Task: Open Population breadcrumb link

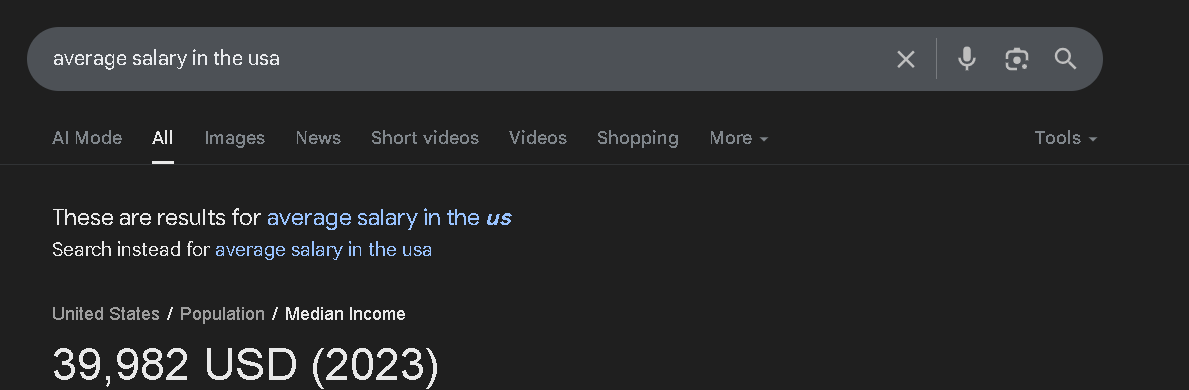Action: point(222,314)
